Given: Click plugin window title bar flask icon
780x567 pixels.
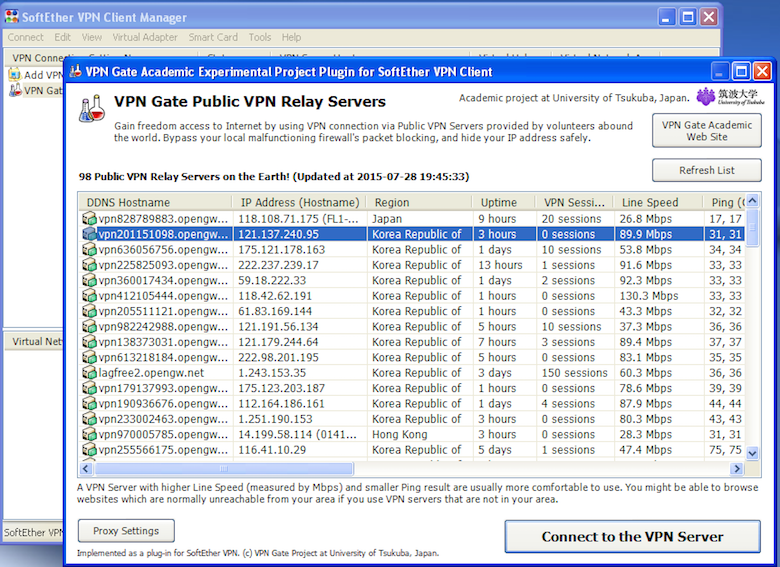Looking at the screenshot, I should click(76, 72).
